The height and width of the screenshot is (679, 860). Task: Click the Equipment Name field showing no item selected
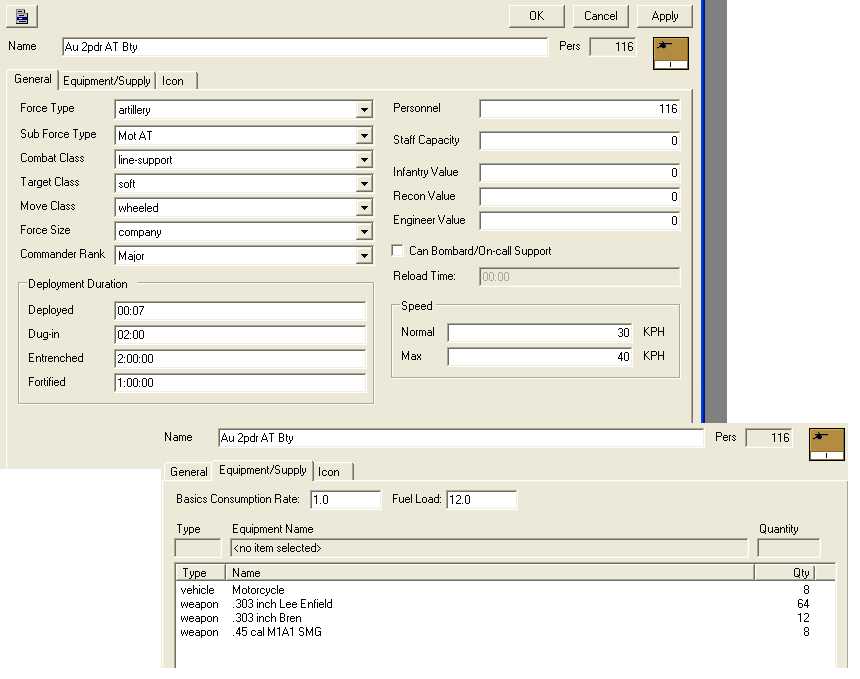pyautogui.click(x=489, y=548)
